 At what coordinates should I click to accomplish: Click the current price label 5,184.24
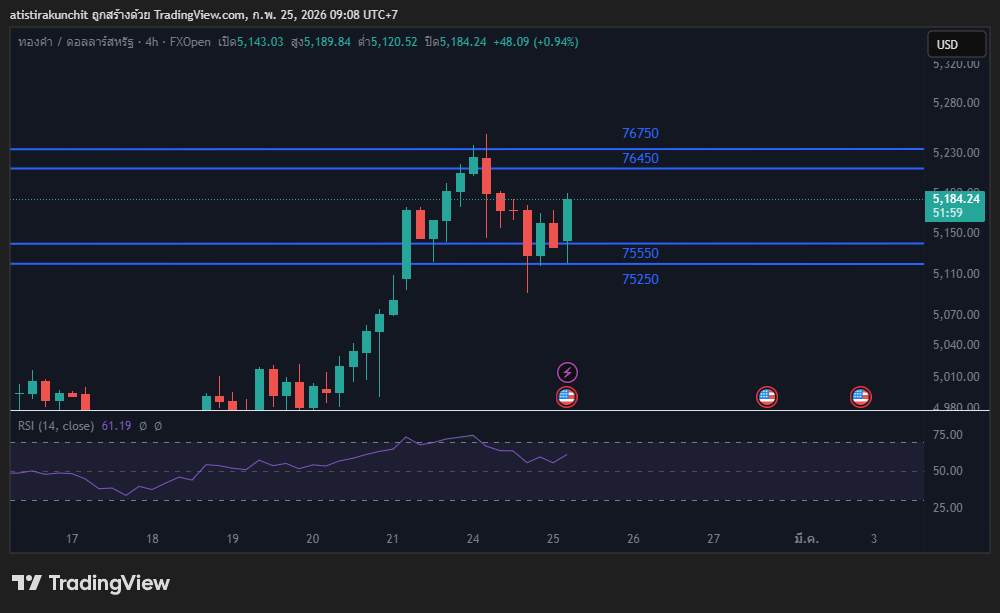(955, 199)
